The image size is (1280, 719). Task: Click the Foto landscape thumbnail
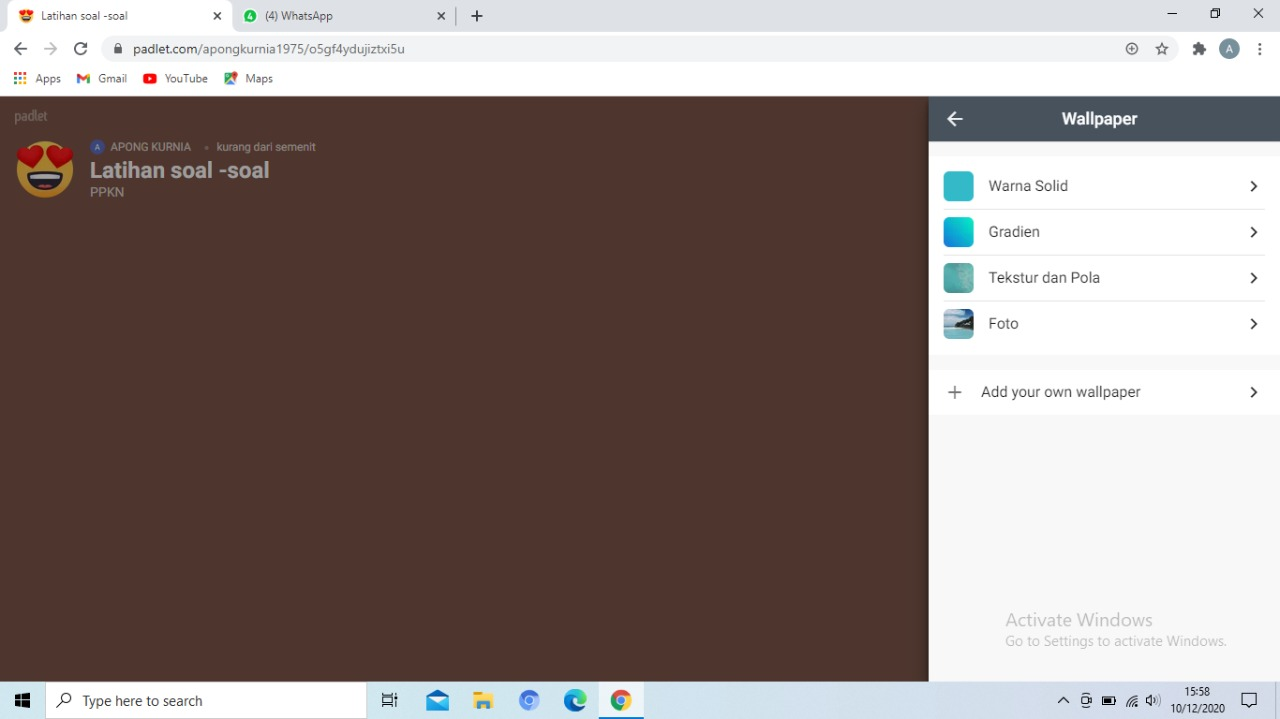pyautogui.click(x=958, y=324)
